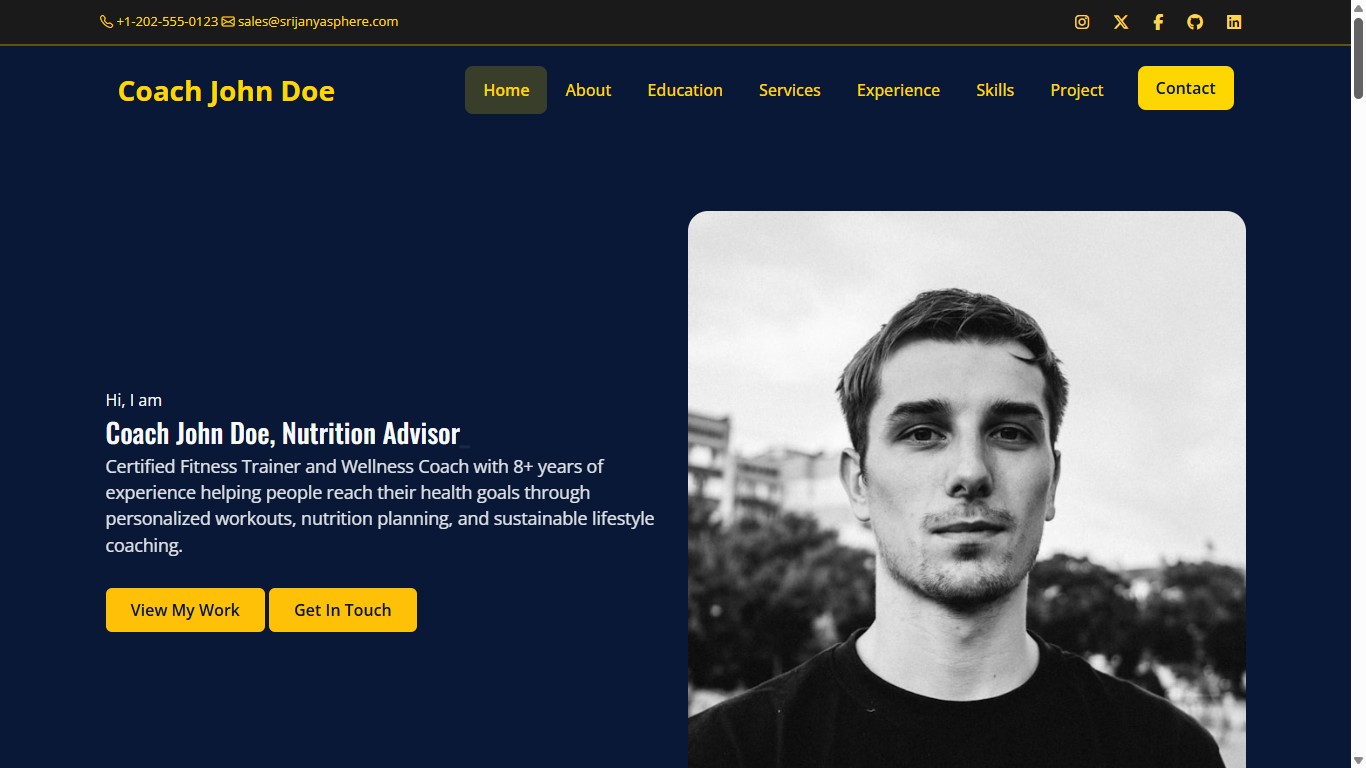Image resolution: width=1366 pixels, height=768 pixels.
Task: Click the View My Work button
Action: pyautogui.click(x=185, y=610)
